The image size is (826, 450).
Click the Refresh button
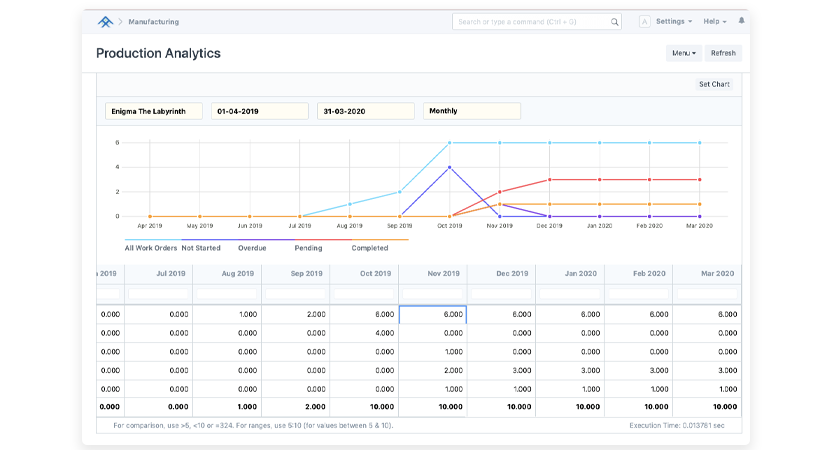(x=723, y=53)
